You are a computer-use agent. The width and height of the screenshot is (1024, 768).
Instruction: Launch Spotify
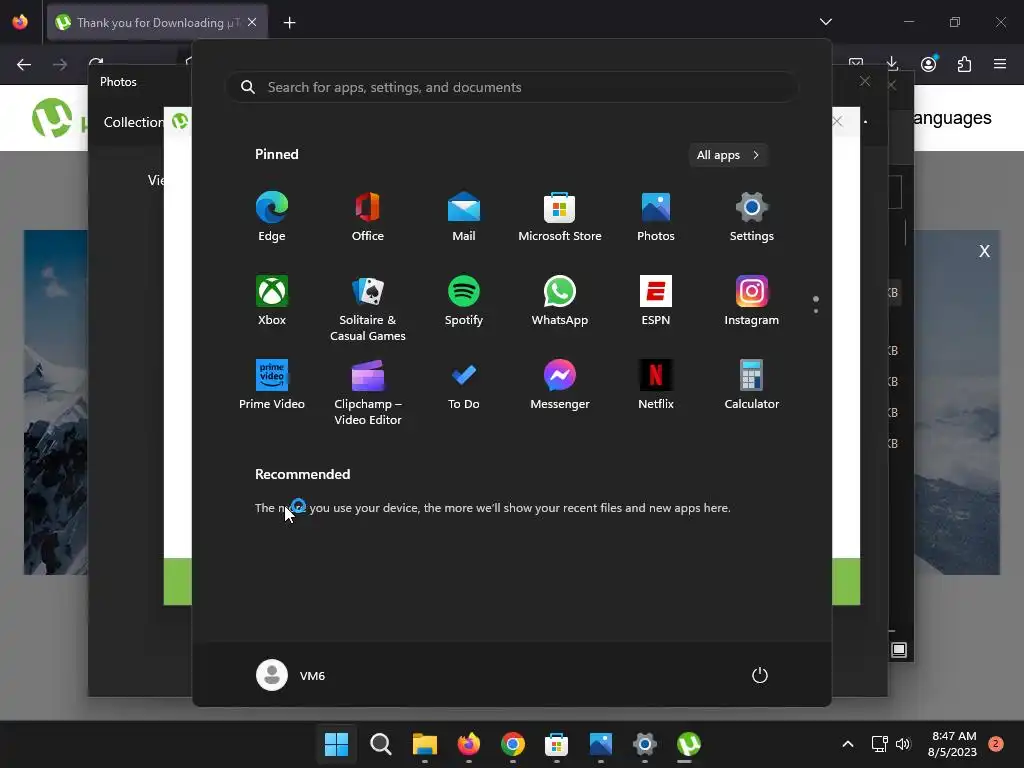464,300
